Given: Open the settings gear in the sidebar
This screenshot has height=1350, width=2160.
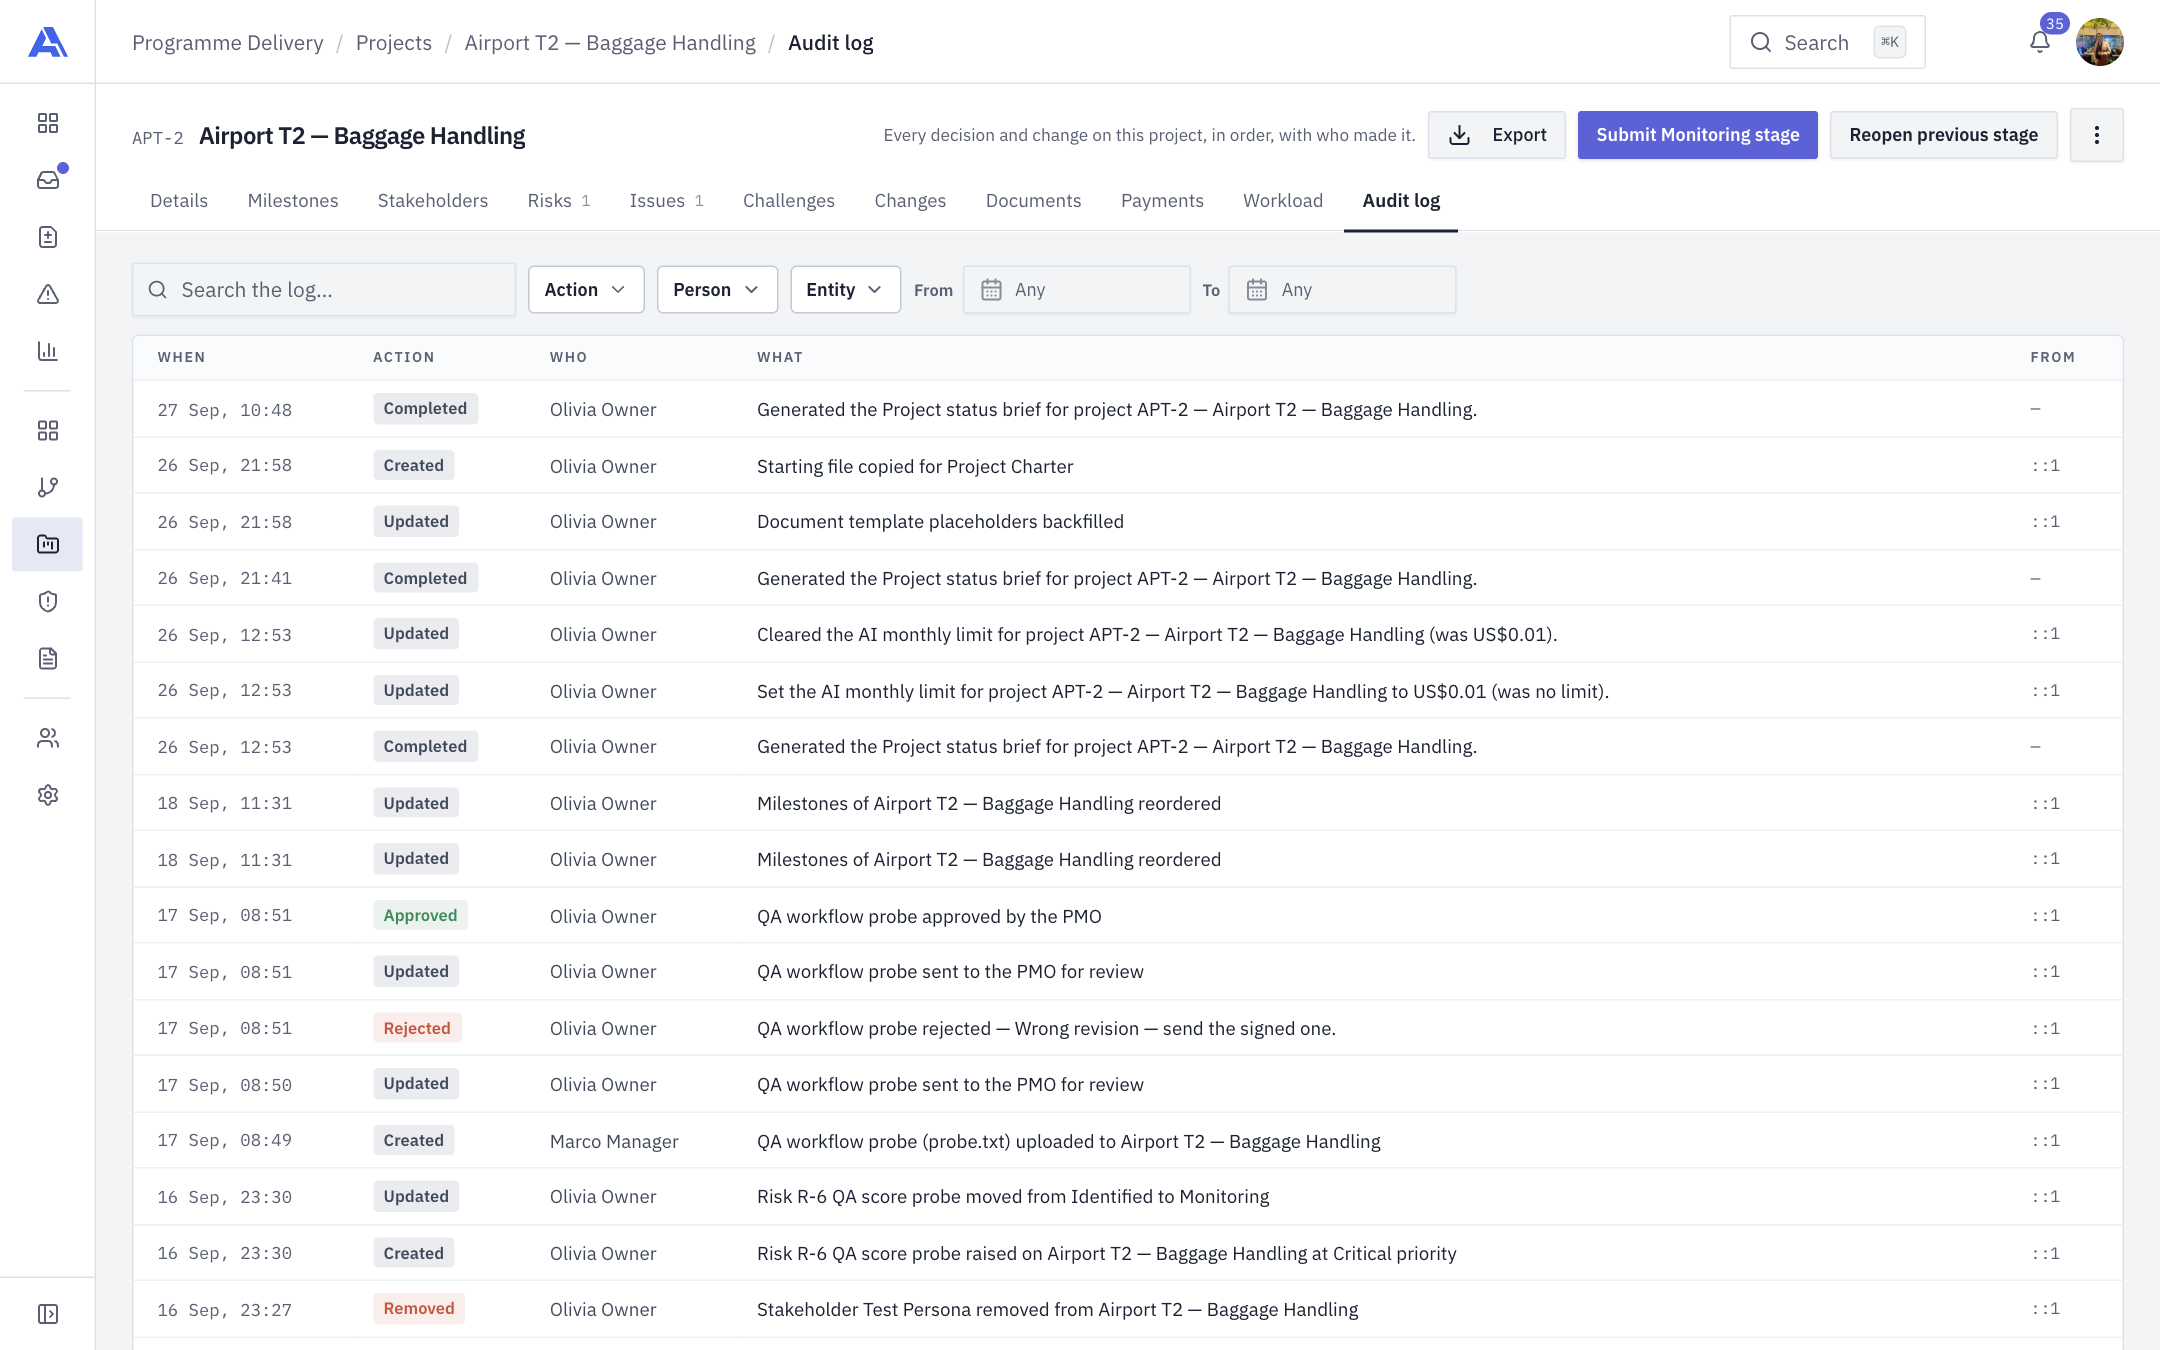Looking at the screenshot, I should (47, 795).
